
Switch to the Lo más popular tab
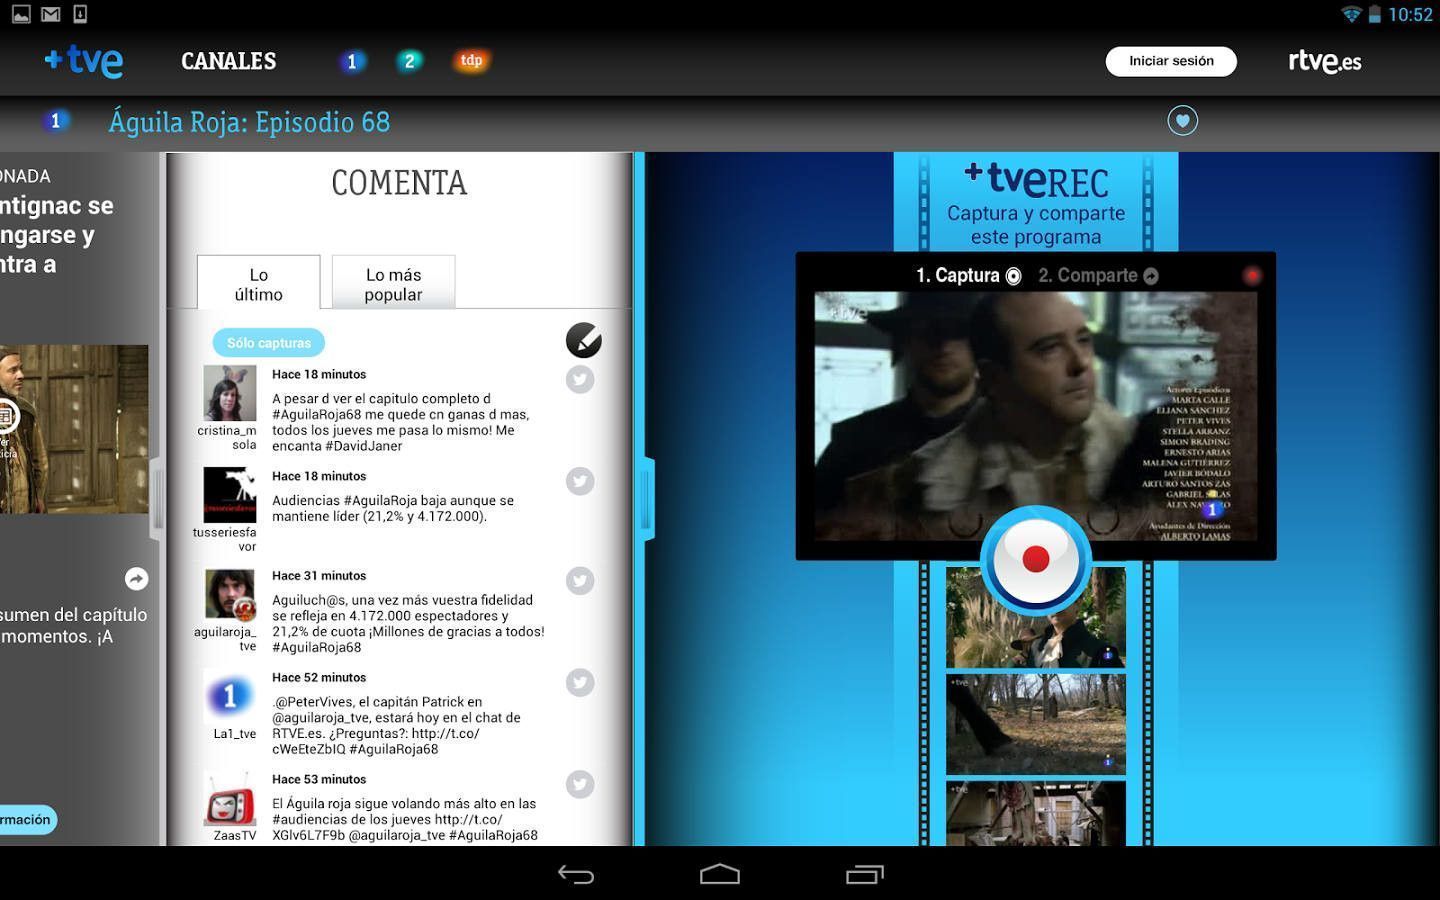[x=393, y=284]
